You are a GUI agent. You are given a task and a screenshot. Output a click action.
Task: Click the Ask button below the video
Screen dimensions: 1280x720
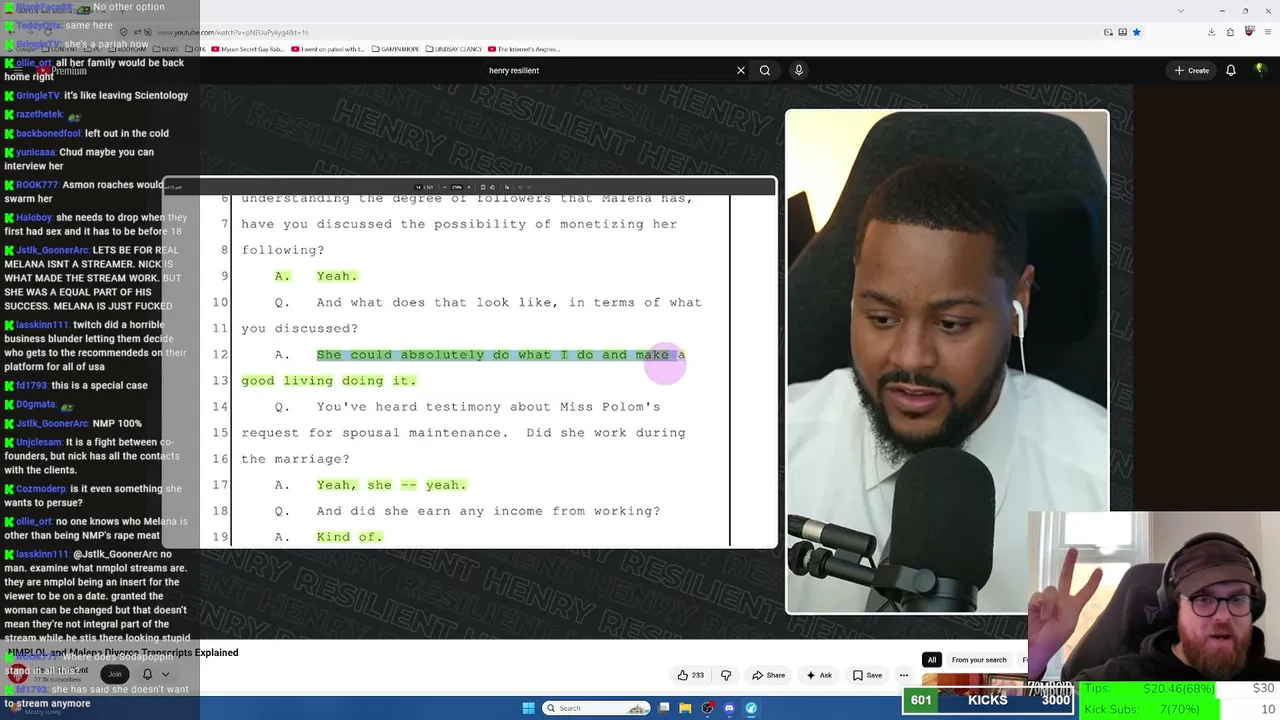click(819, 675)
